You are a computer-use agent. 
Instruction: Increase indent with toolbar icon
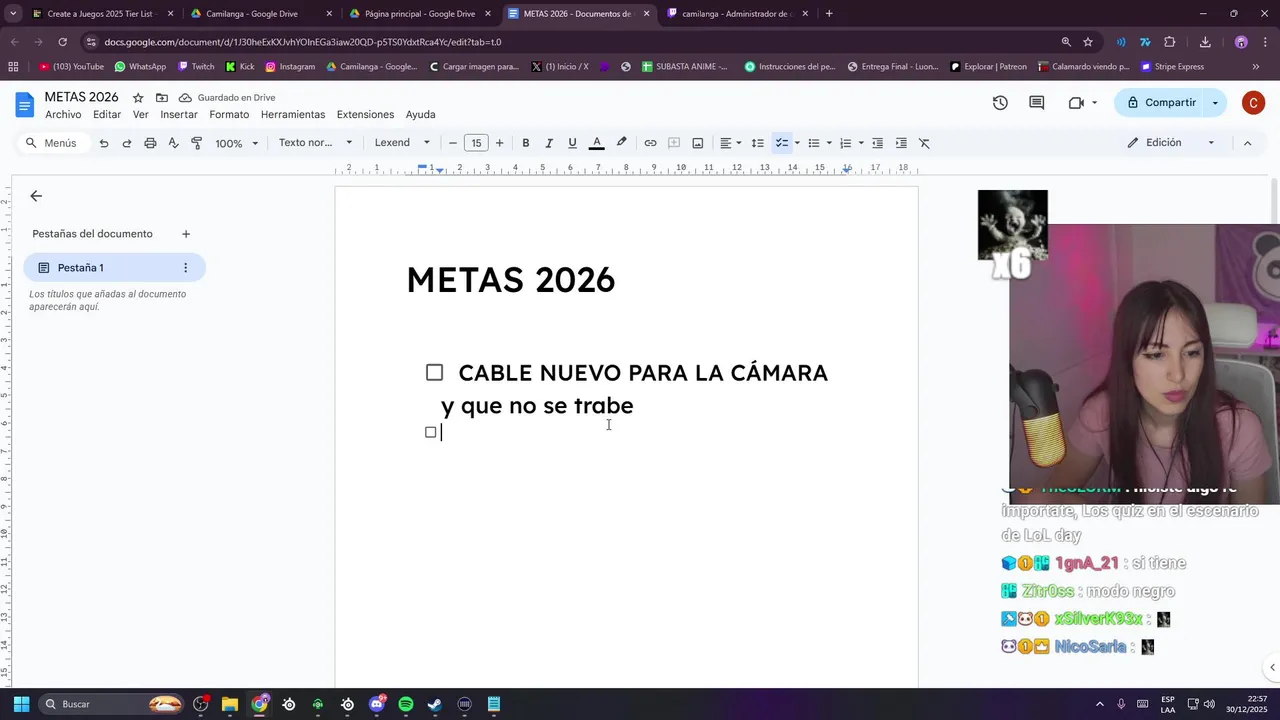pos(901,143)
